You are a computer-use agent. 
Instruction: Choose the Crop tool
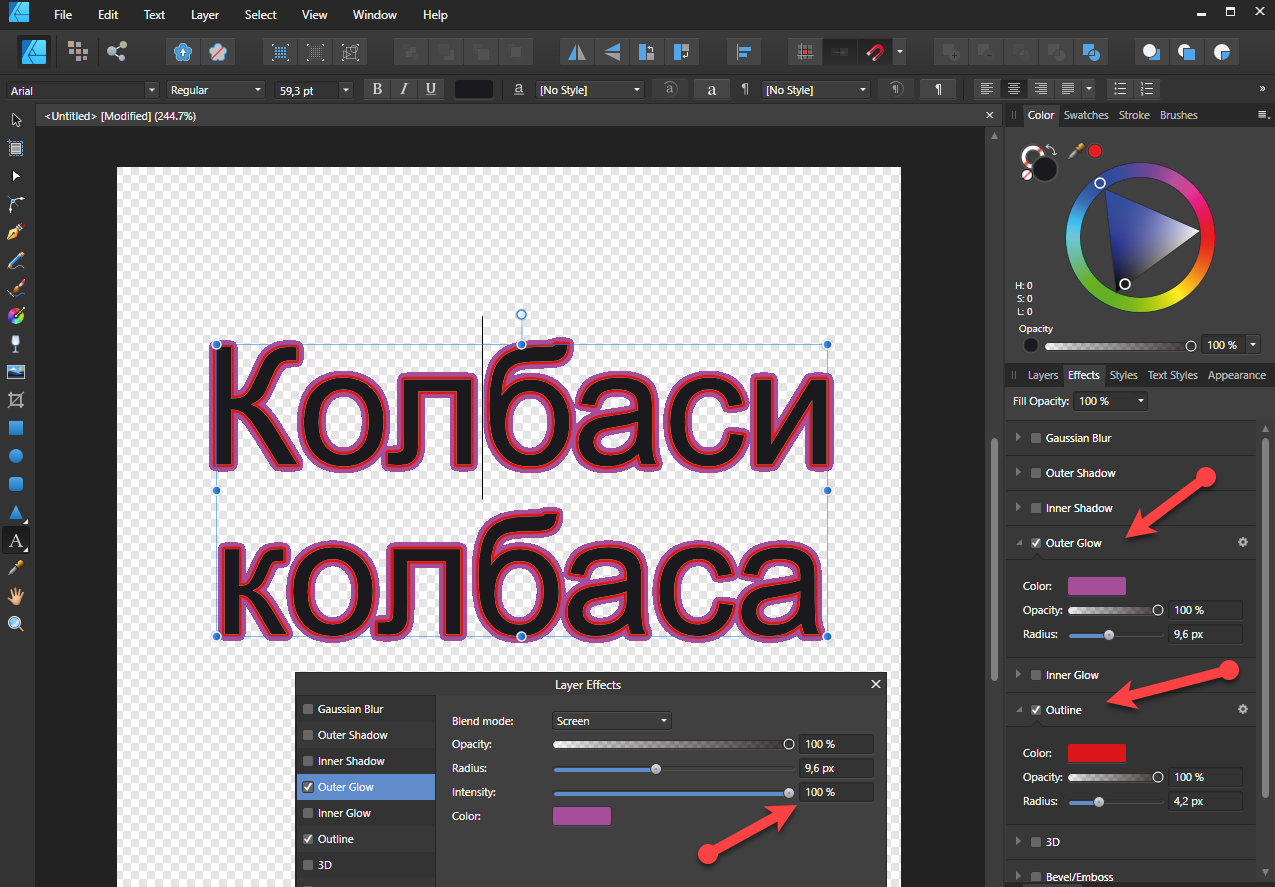click(16, 400)
